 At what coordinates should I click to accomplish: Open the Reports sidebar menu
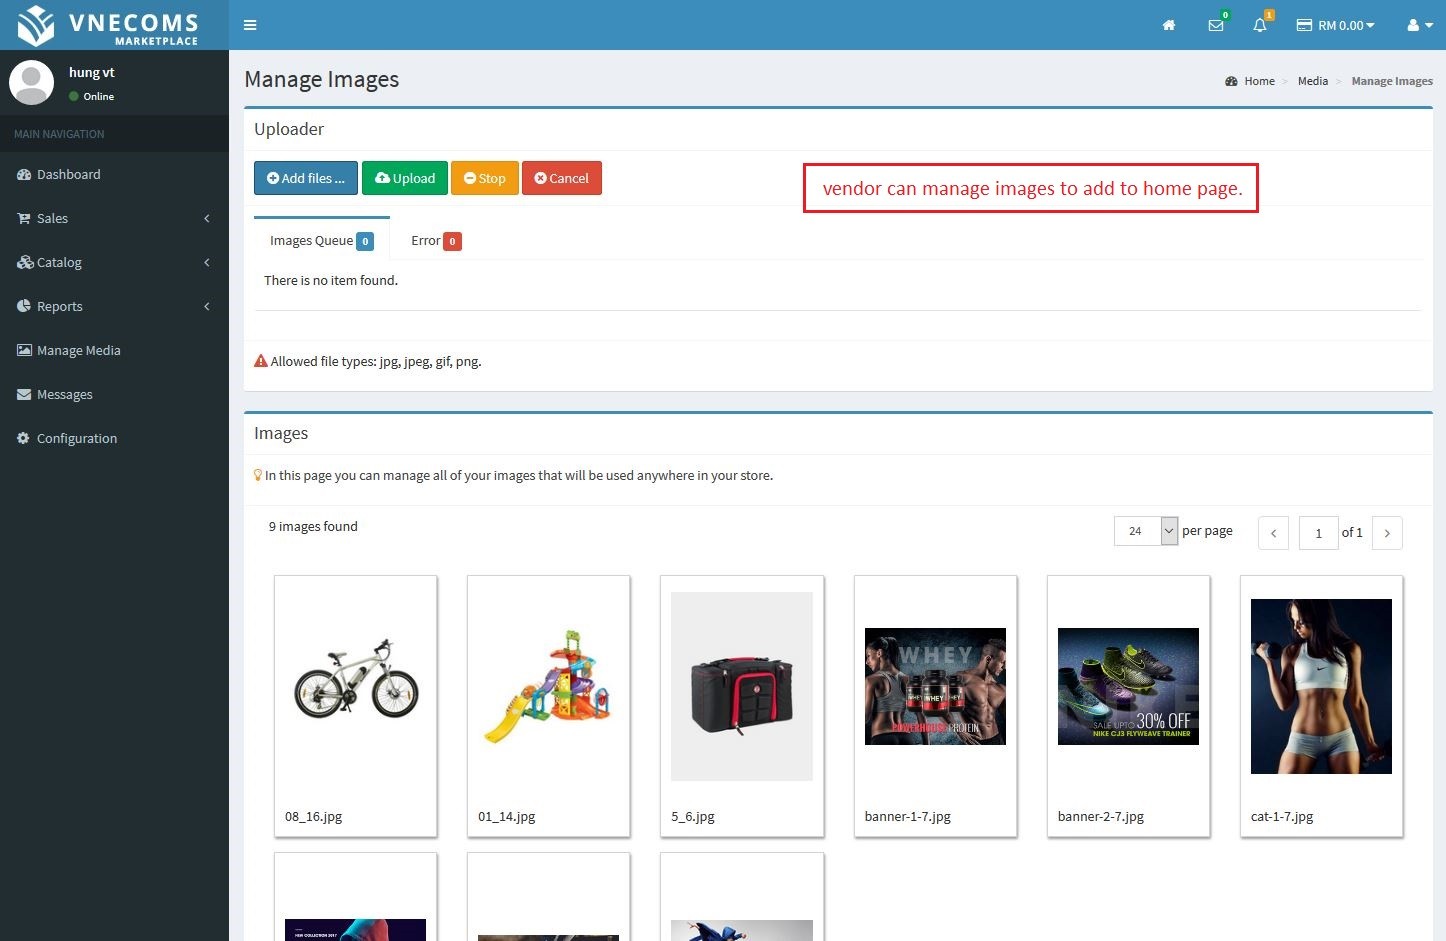pos(114,306)
